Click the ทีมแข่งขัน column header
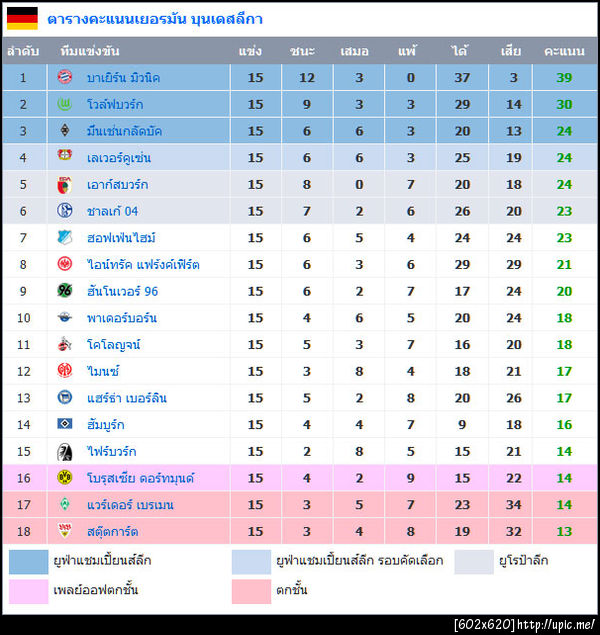This screenshot has height=635, width=600. [x=89, y=50]
